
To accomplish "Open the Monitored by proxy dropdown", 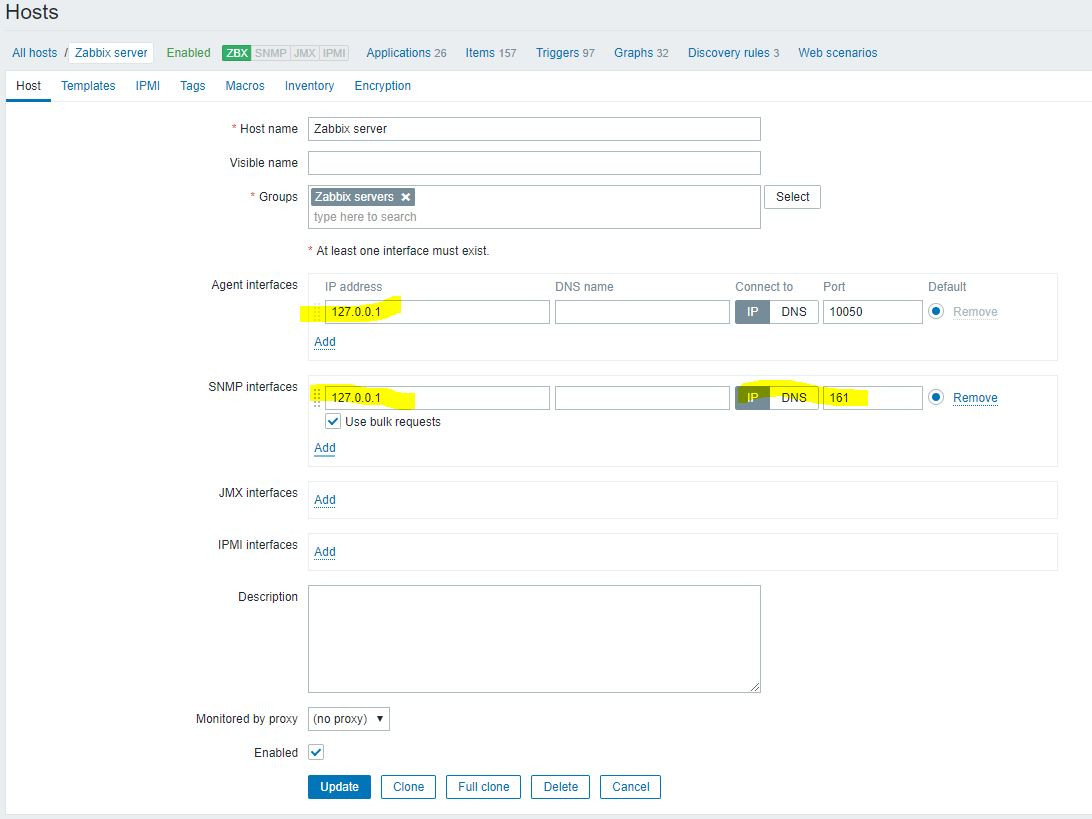I will click(348, 718).
